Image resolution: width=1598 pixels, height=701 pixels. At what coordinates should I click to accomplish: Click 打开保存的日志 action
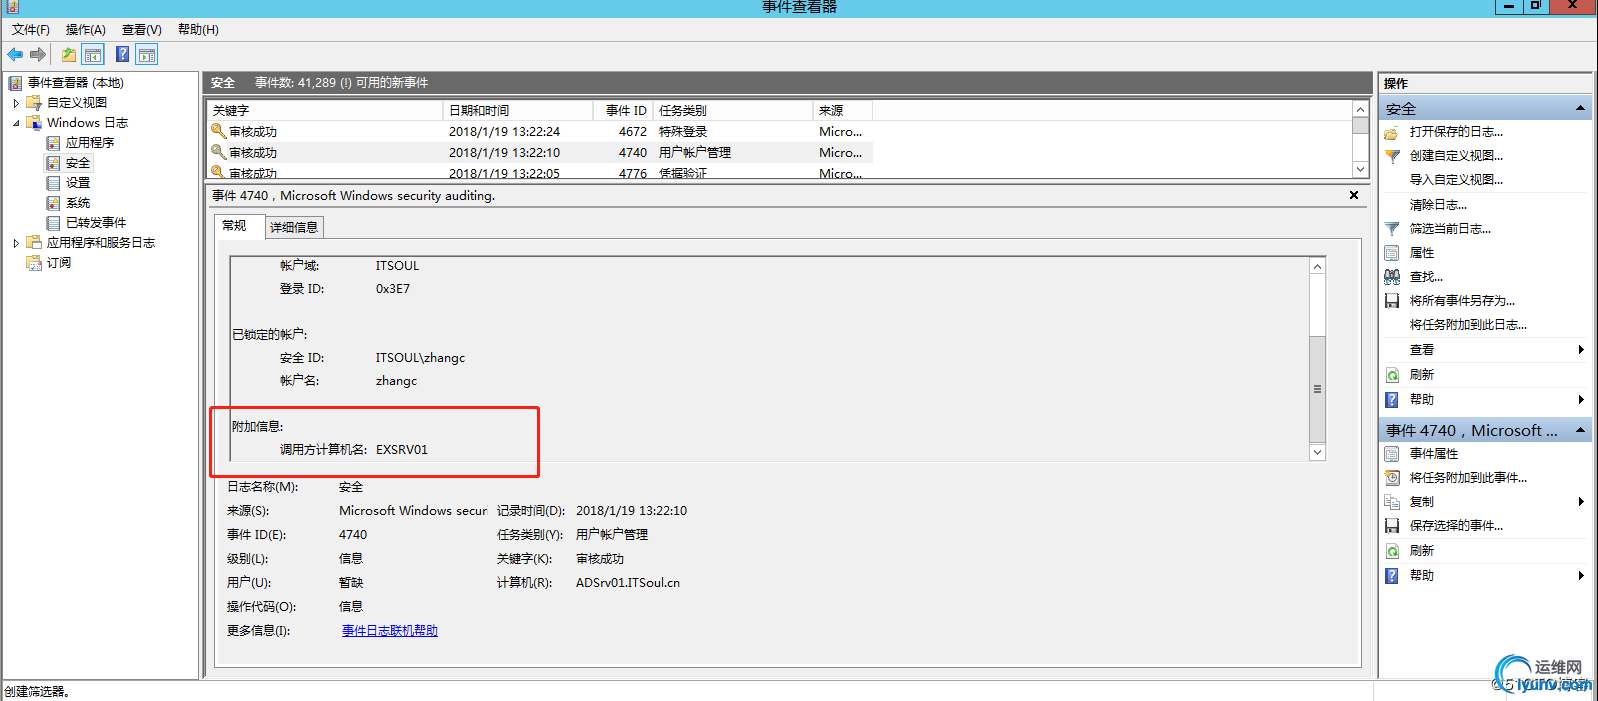(x=1456, y=132)
